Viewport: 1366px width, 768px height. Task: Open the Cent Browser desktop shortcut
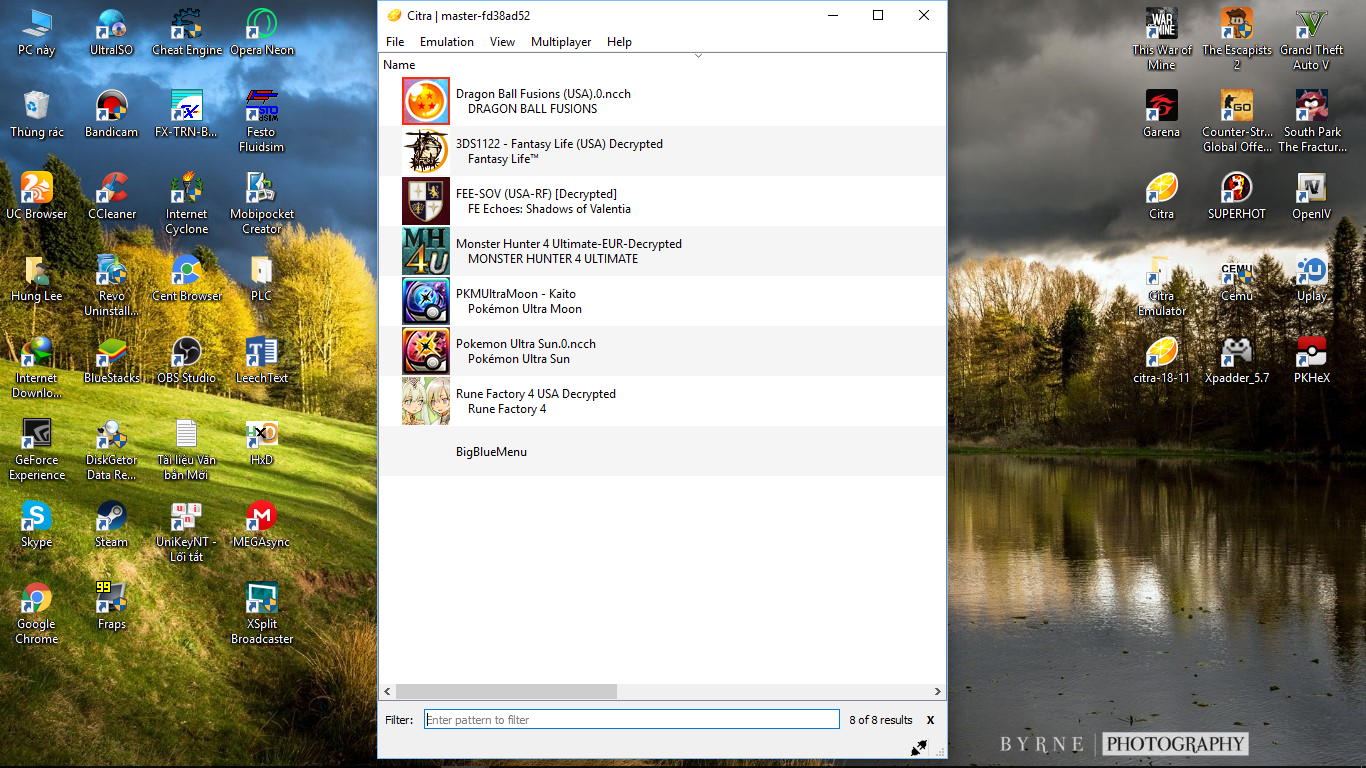pyautogui.click(x=187, y=278)
